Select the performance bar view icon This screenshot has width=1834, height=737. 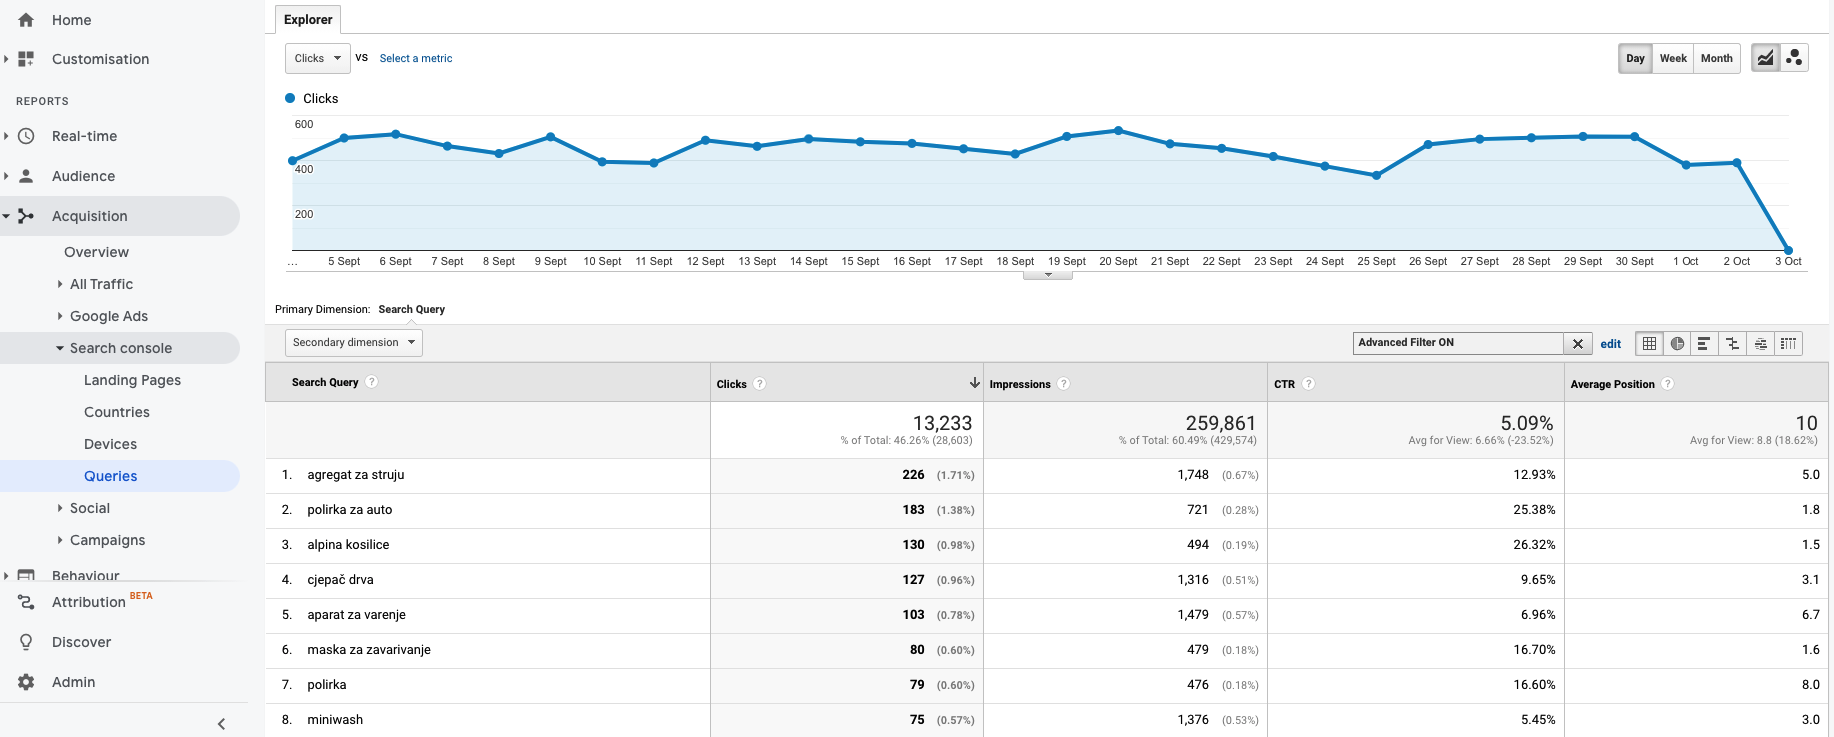coord(1704,343)
